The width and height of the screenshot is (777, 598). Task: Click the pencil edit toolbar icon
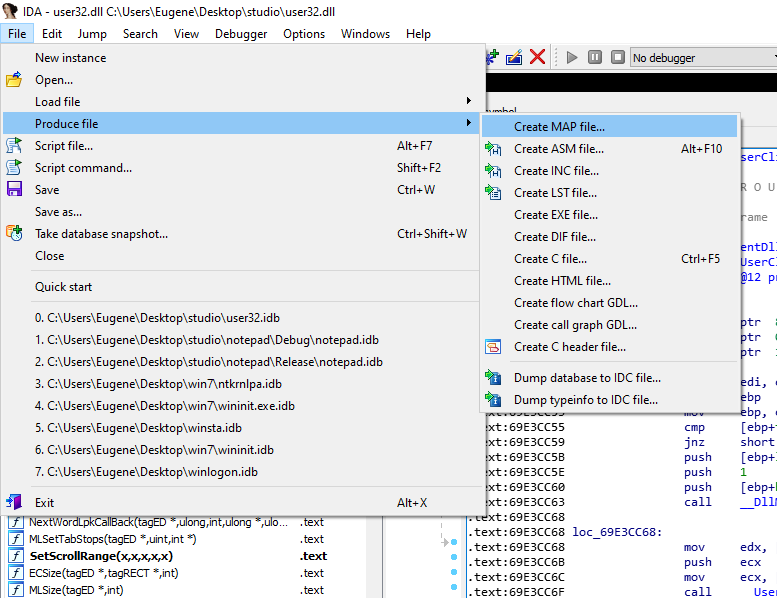coord(514,57)
